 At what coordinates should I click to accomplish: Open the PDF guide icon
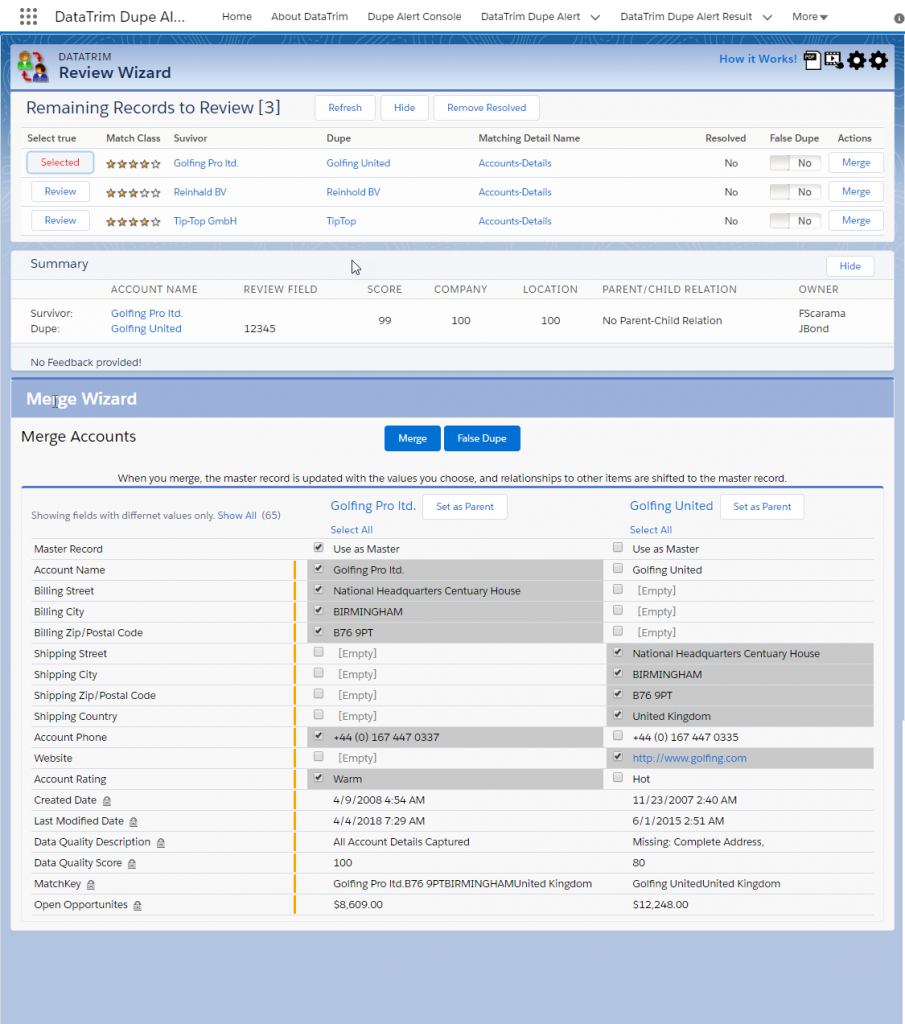coord(812,60)
